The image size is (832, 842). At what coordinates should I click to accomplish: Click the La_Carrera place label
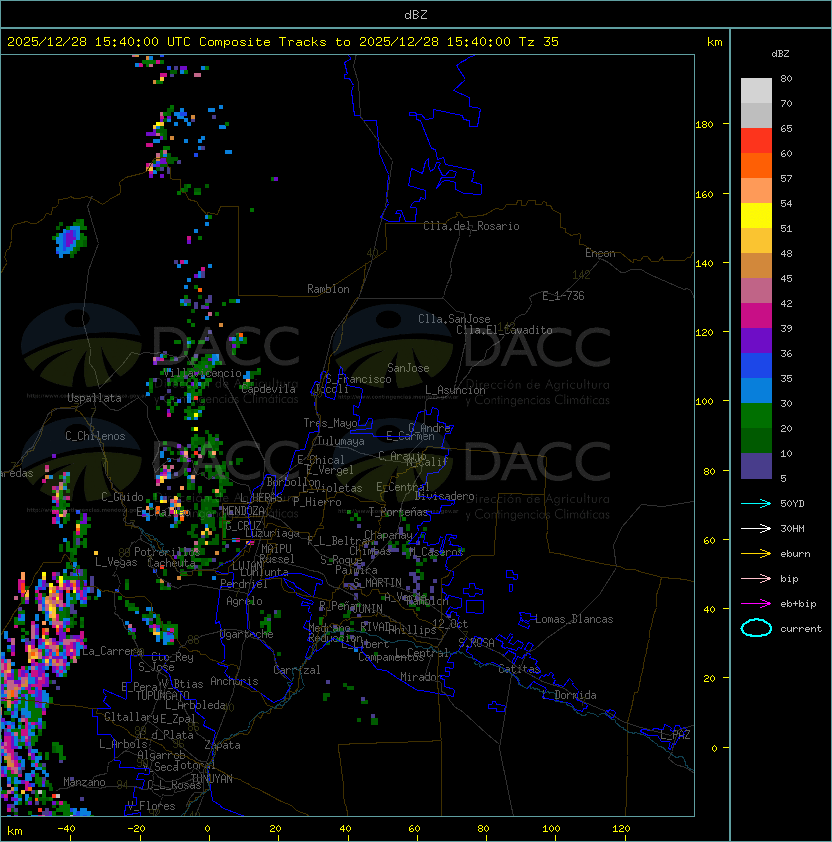[113, 651]
